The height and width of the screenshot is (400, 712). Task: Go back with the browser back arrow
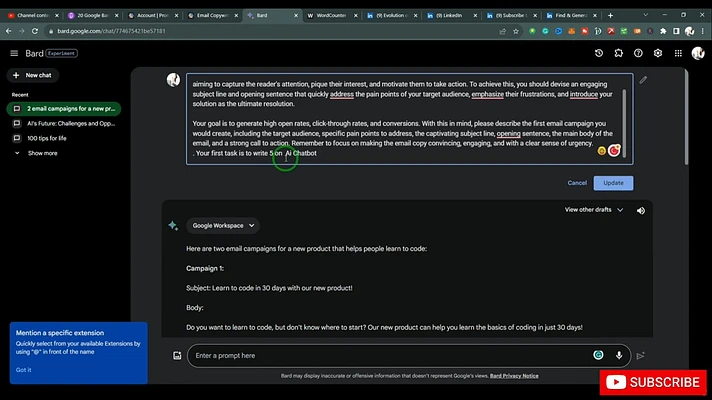pos(9,31)
